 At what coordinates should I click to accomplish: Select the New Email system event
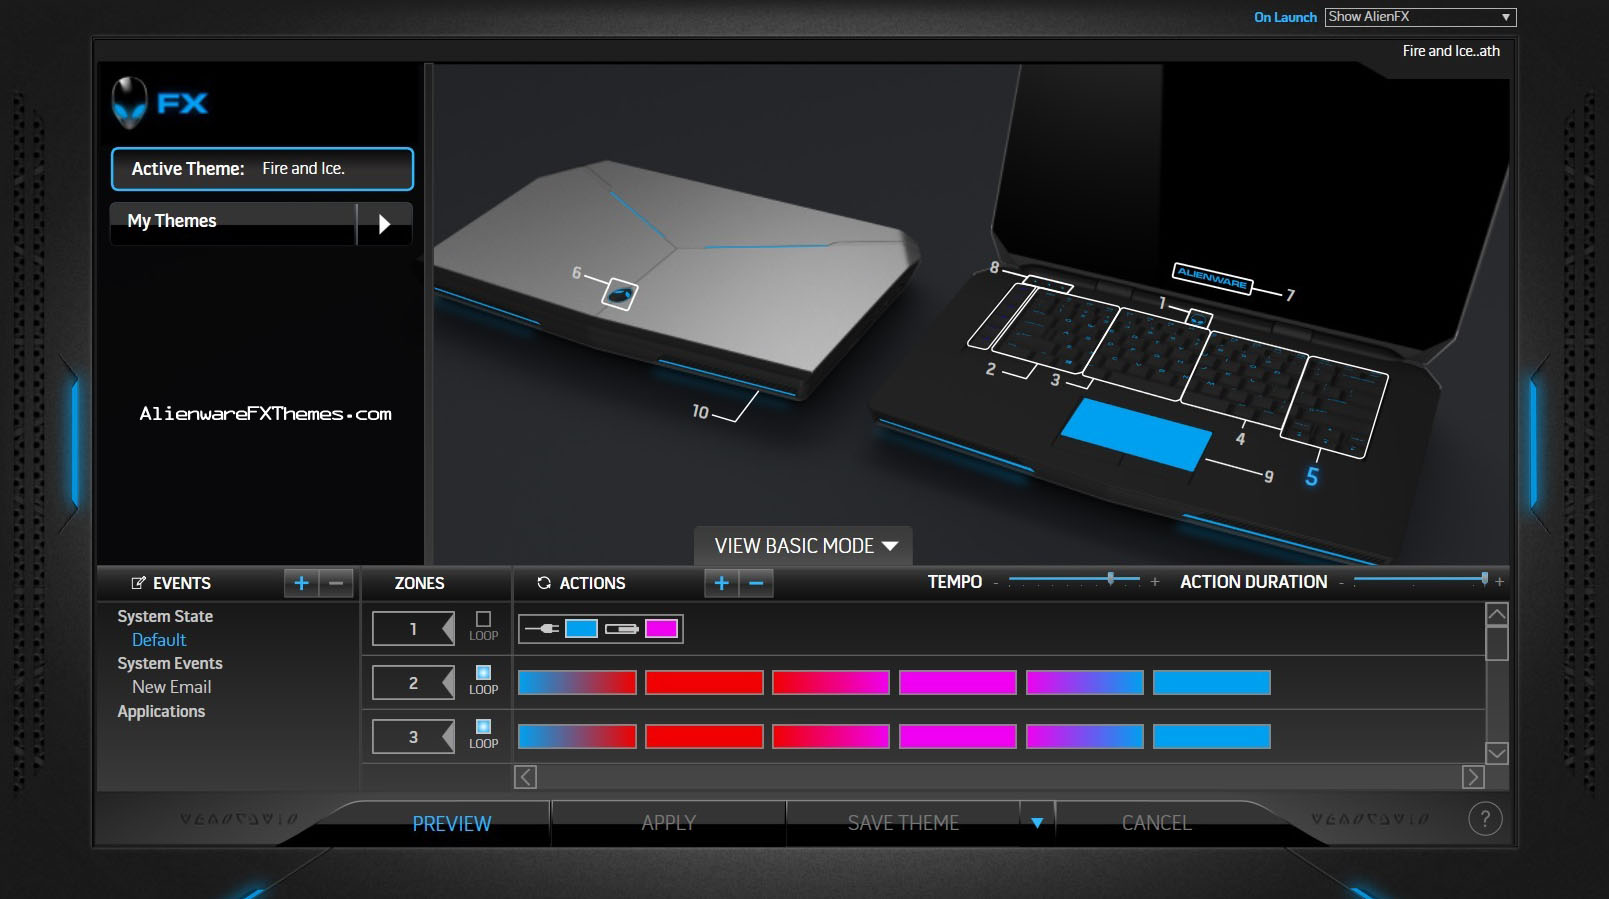[171, 687]
